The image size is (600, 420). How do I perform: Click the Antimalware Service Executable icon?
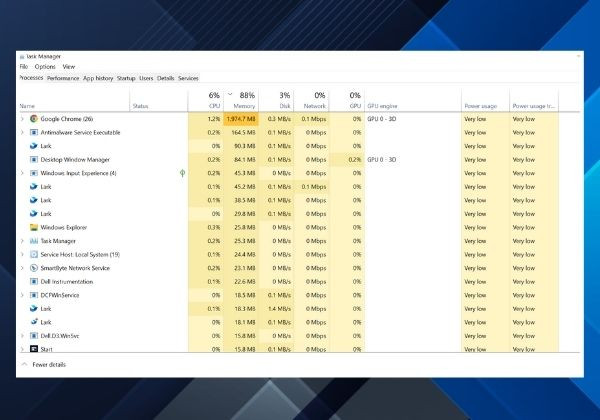(34, 132)
